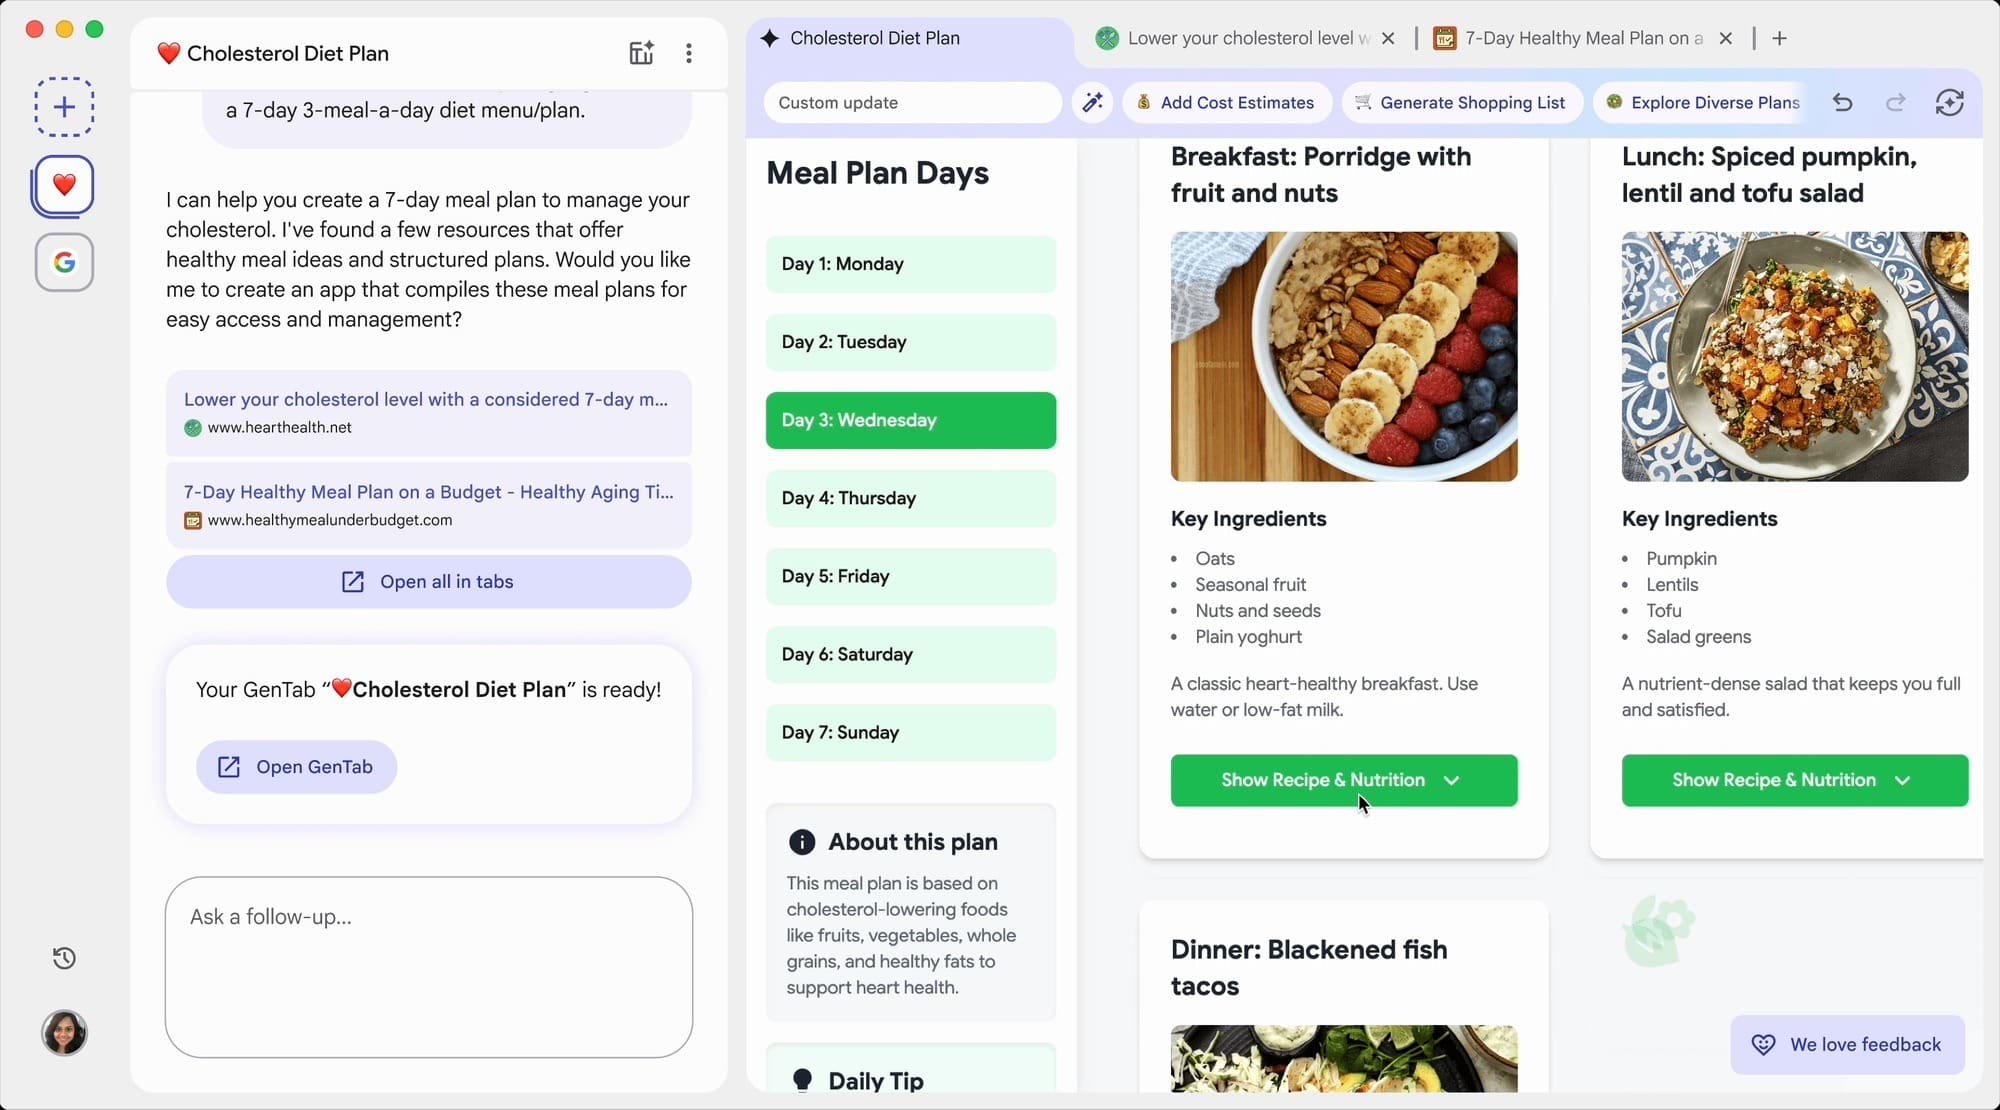Click the magic wand update icon
The width and height of the screenshot is (2000, 1110).
pyautogui.click(x=1093, y=102)
